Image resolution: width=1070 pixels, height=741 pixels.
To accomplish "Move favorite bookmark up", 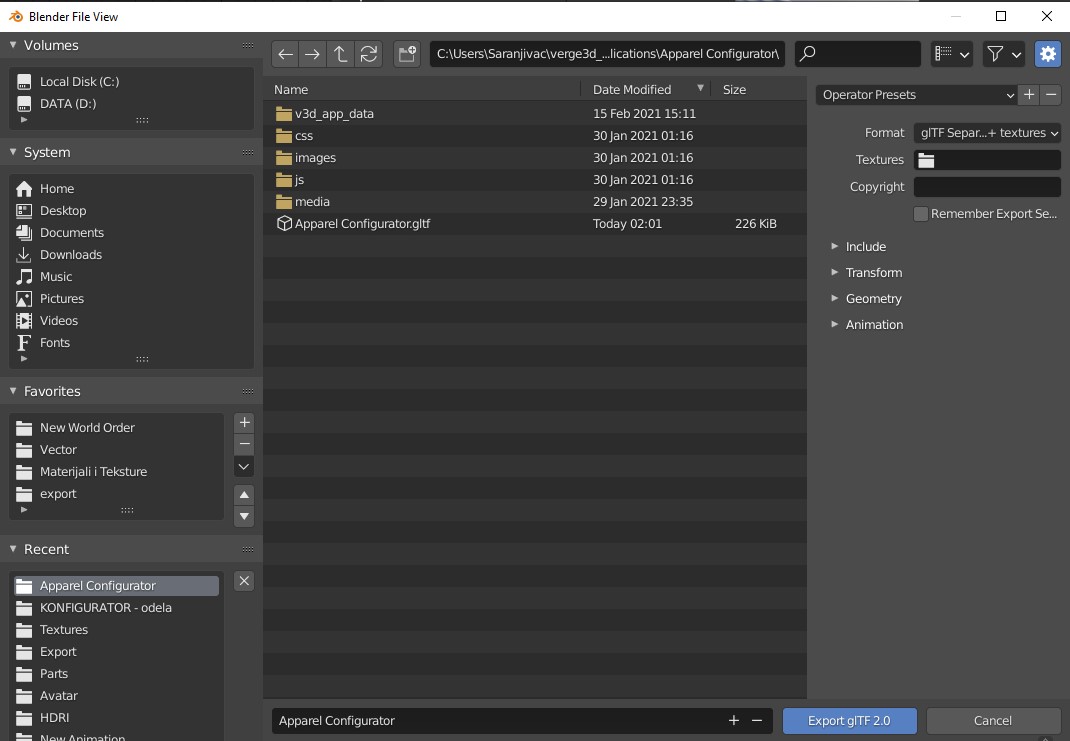I will click(244, 495).
